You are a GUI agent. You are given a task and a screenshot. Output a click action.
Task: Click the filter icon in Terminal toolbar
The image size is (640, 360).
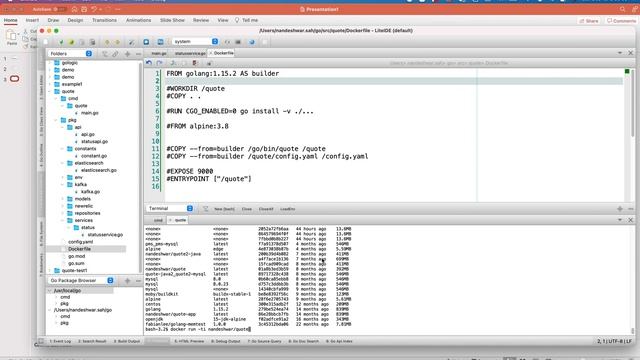[205, 209]
